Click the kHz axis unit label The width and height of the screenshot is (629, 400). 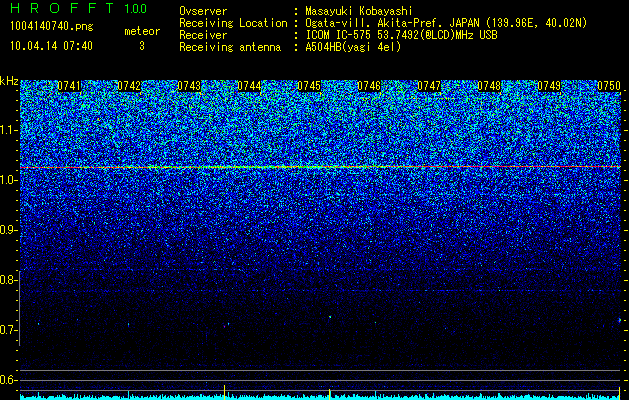click(9, 81)
